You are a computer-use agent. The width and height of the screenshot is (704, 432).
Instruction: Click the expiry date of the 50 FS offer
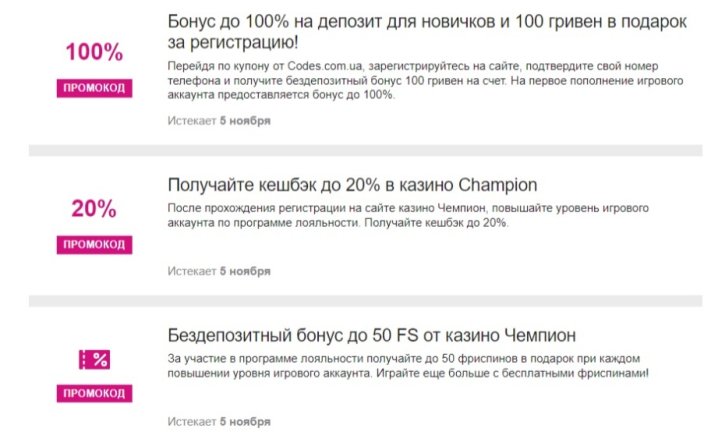pyautogui.click(x=245, y=422)
